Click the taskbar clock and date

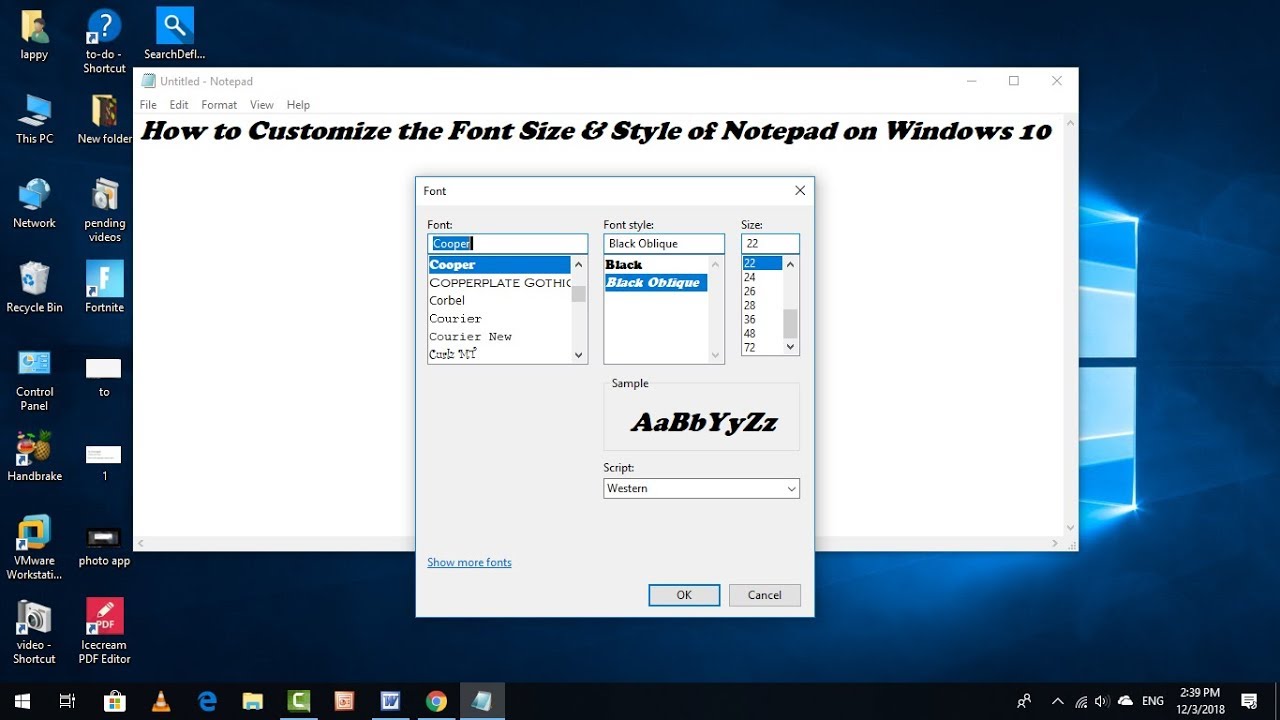(1200, 701)
